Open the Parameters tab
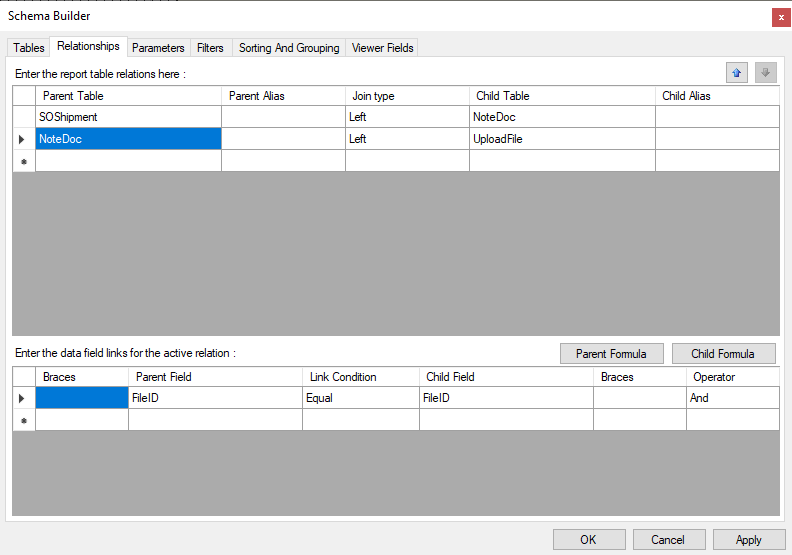 158,48
